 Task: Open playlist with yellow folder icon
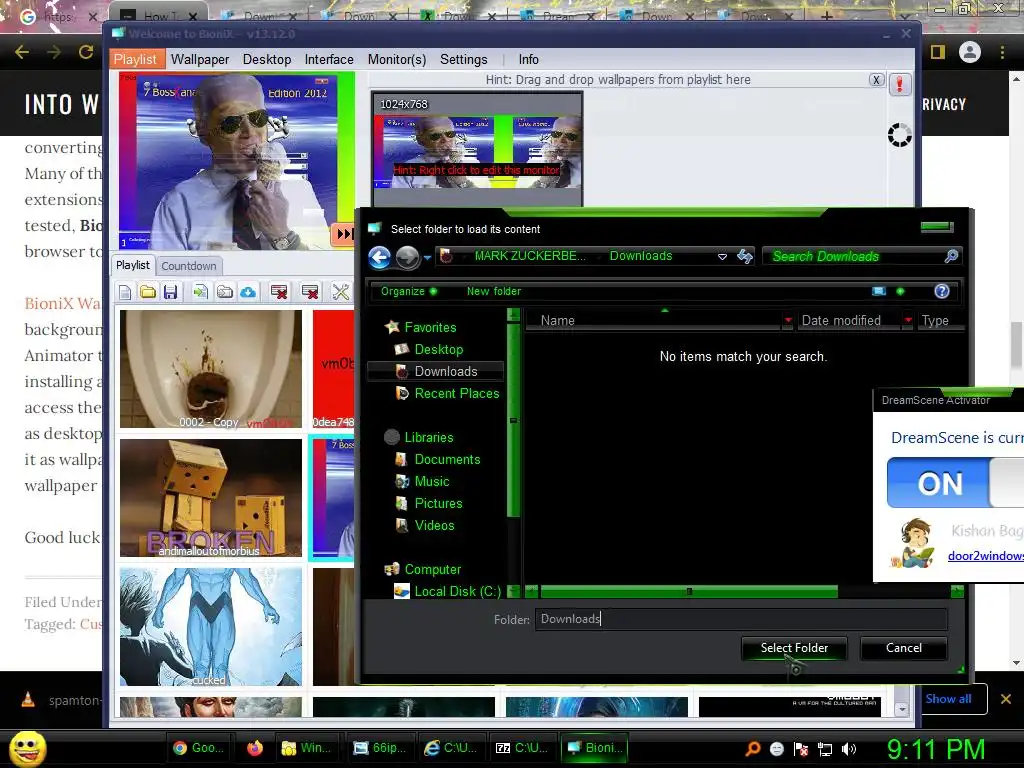click(148, 292)
